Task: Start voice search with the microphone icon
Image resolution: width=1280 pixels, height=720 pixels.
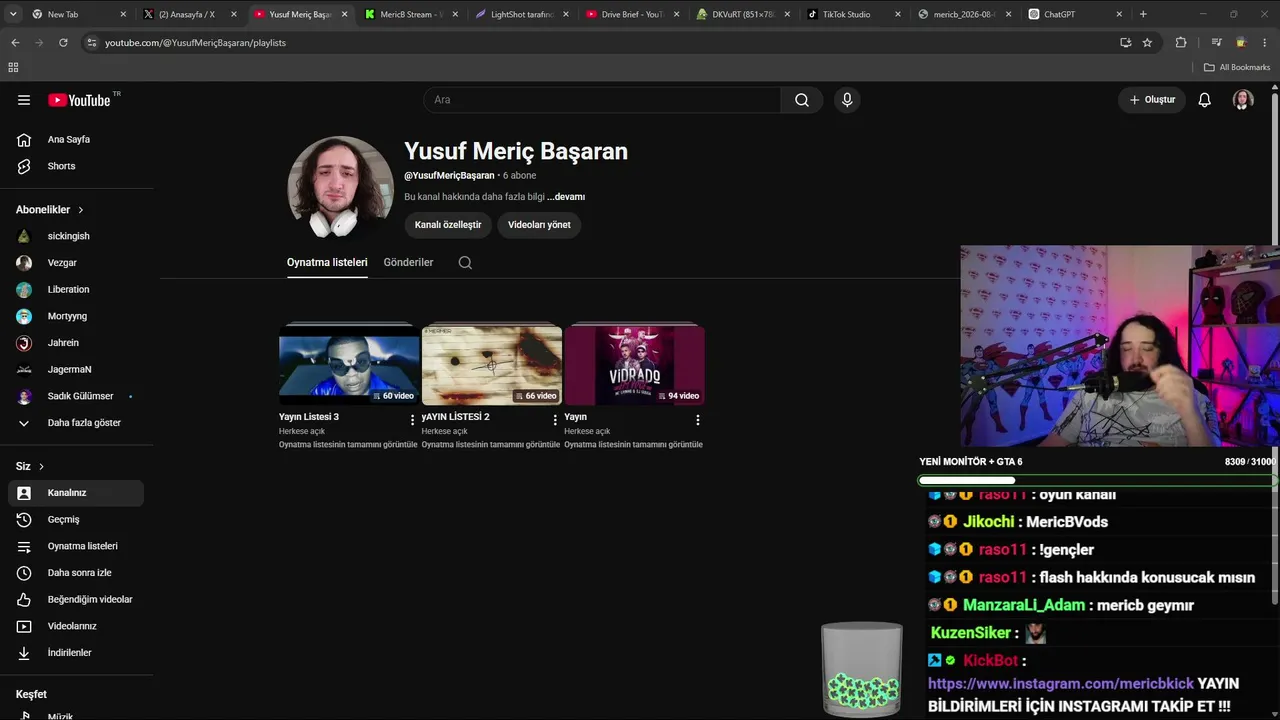Action: (x=847, y=100)
